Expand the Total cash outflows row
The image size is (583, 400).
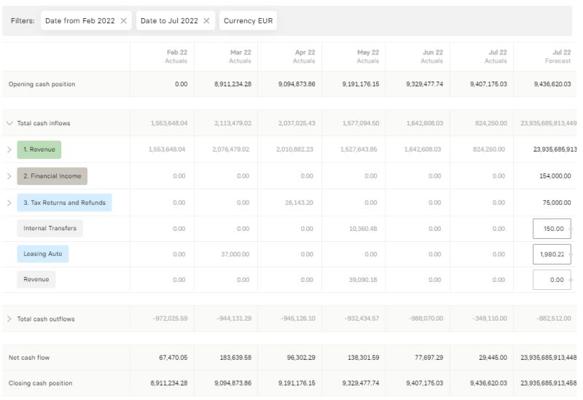[10, 319]
